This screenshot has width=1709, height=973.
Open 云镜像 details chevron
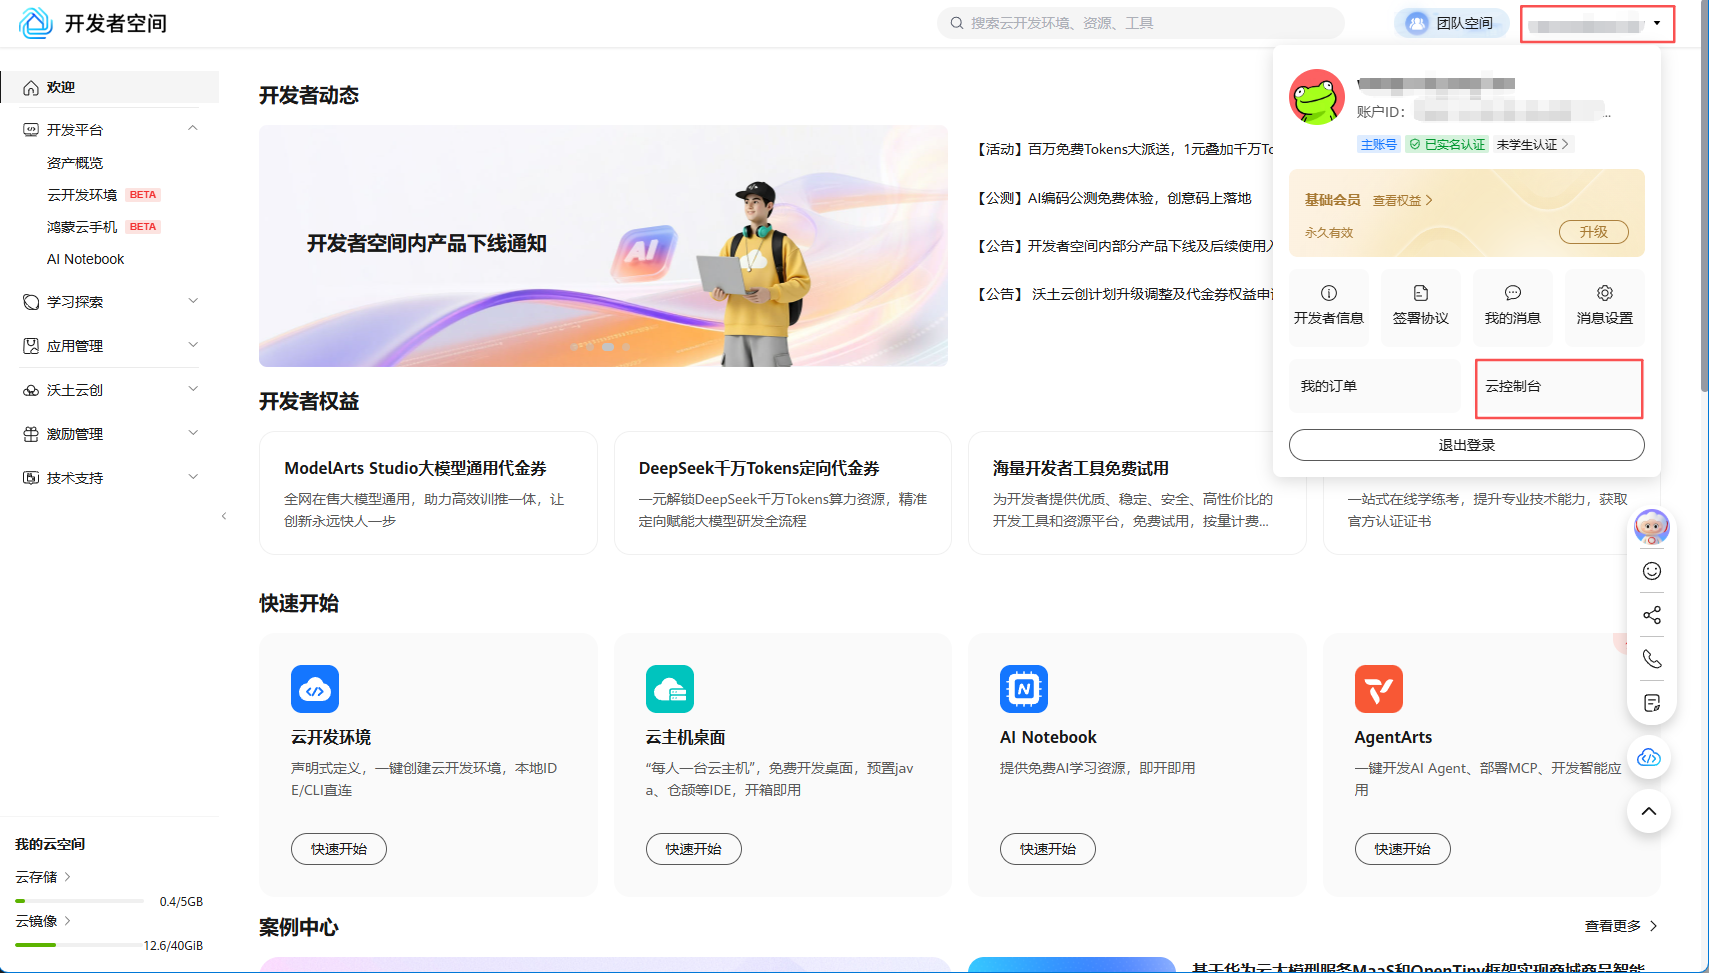point(68,921)
